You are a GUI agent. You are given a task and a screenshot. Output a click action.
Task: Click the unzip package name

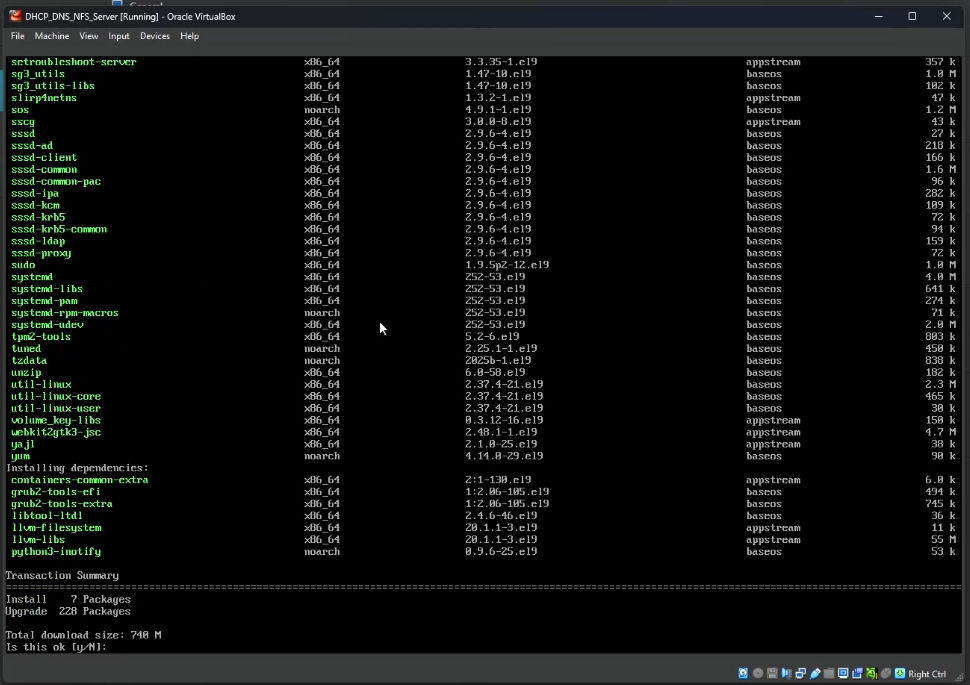pos(26,373)
